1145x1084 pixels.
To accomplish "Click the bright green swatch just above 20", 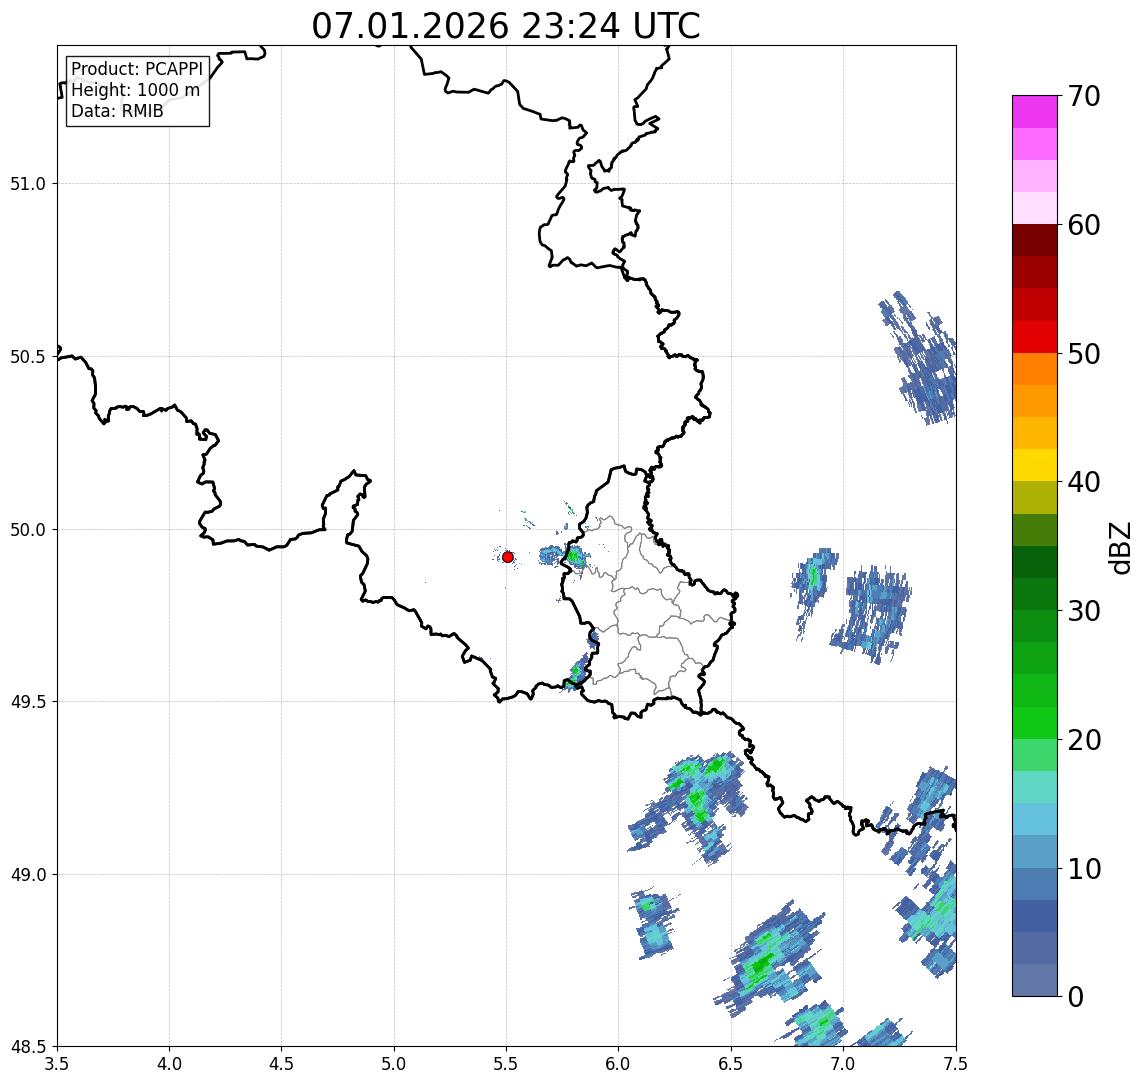I will coord(1035,722).
